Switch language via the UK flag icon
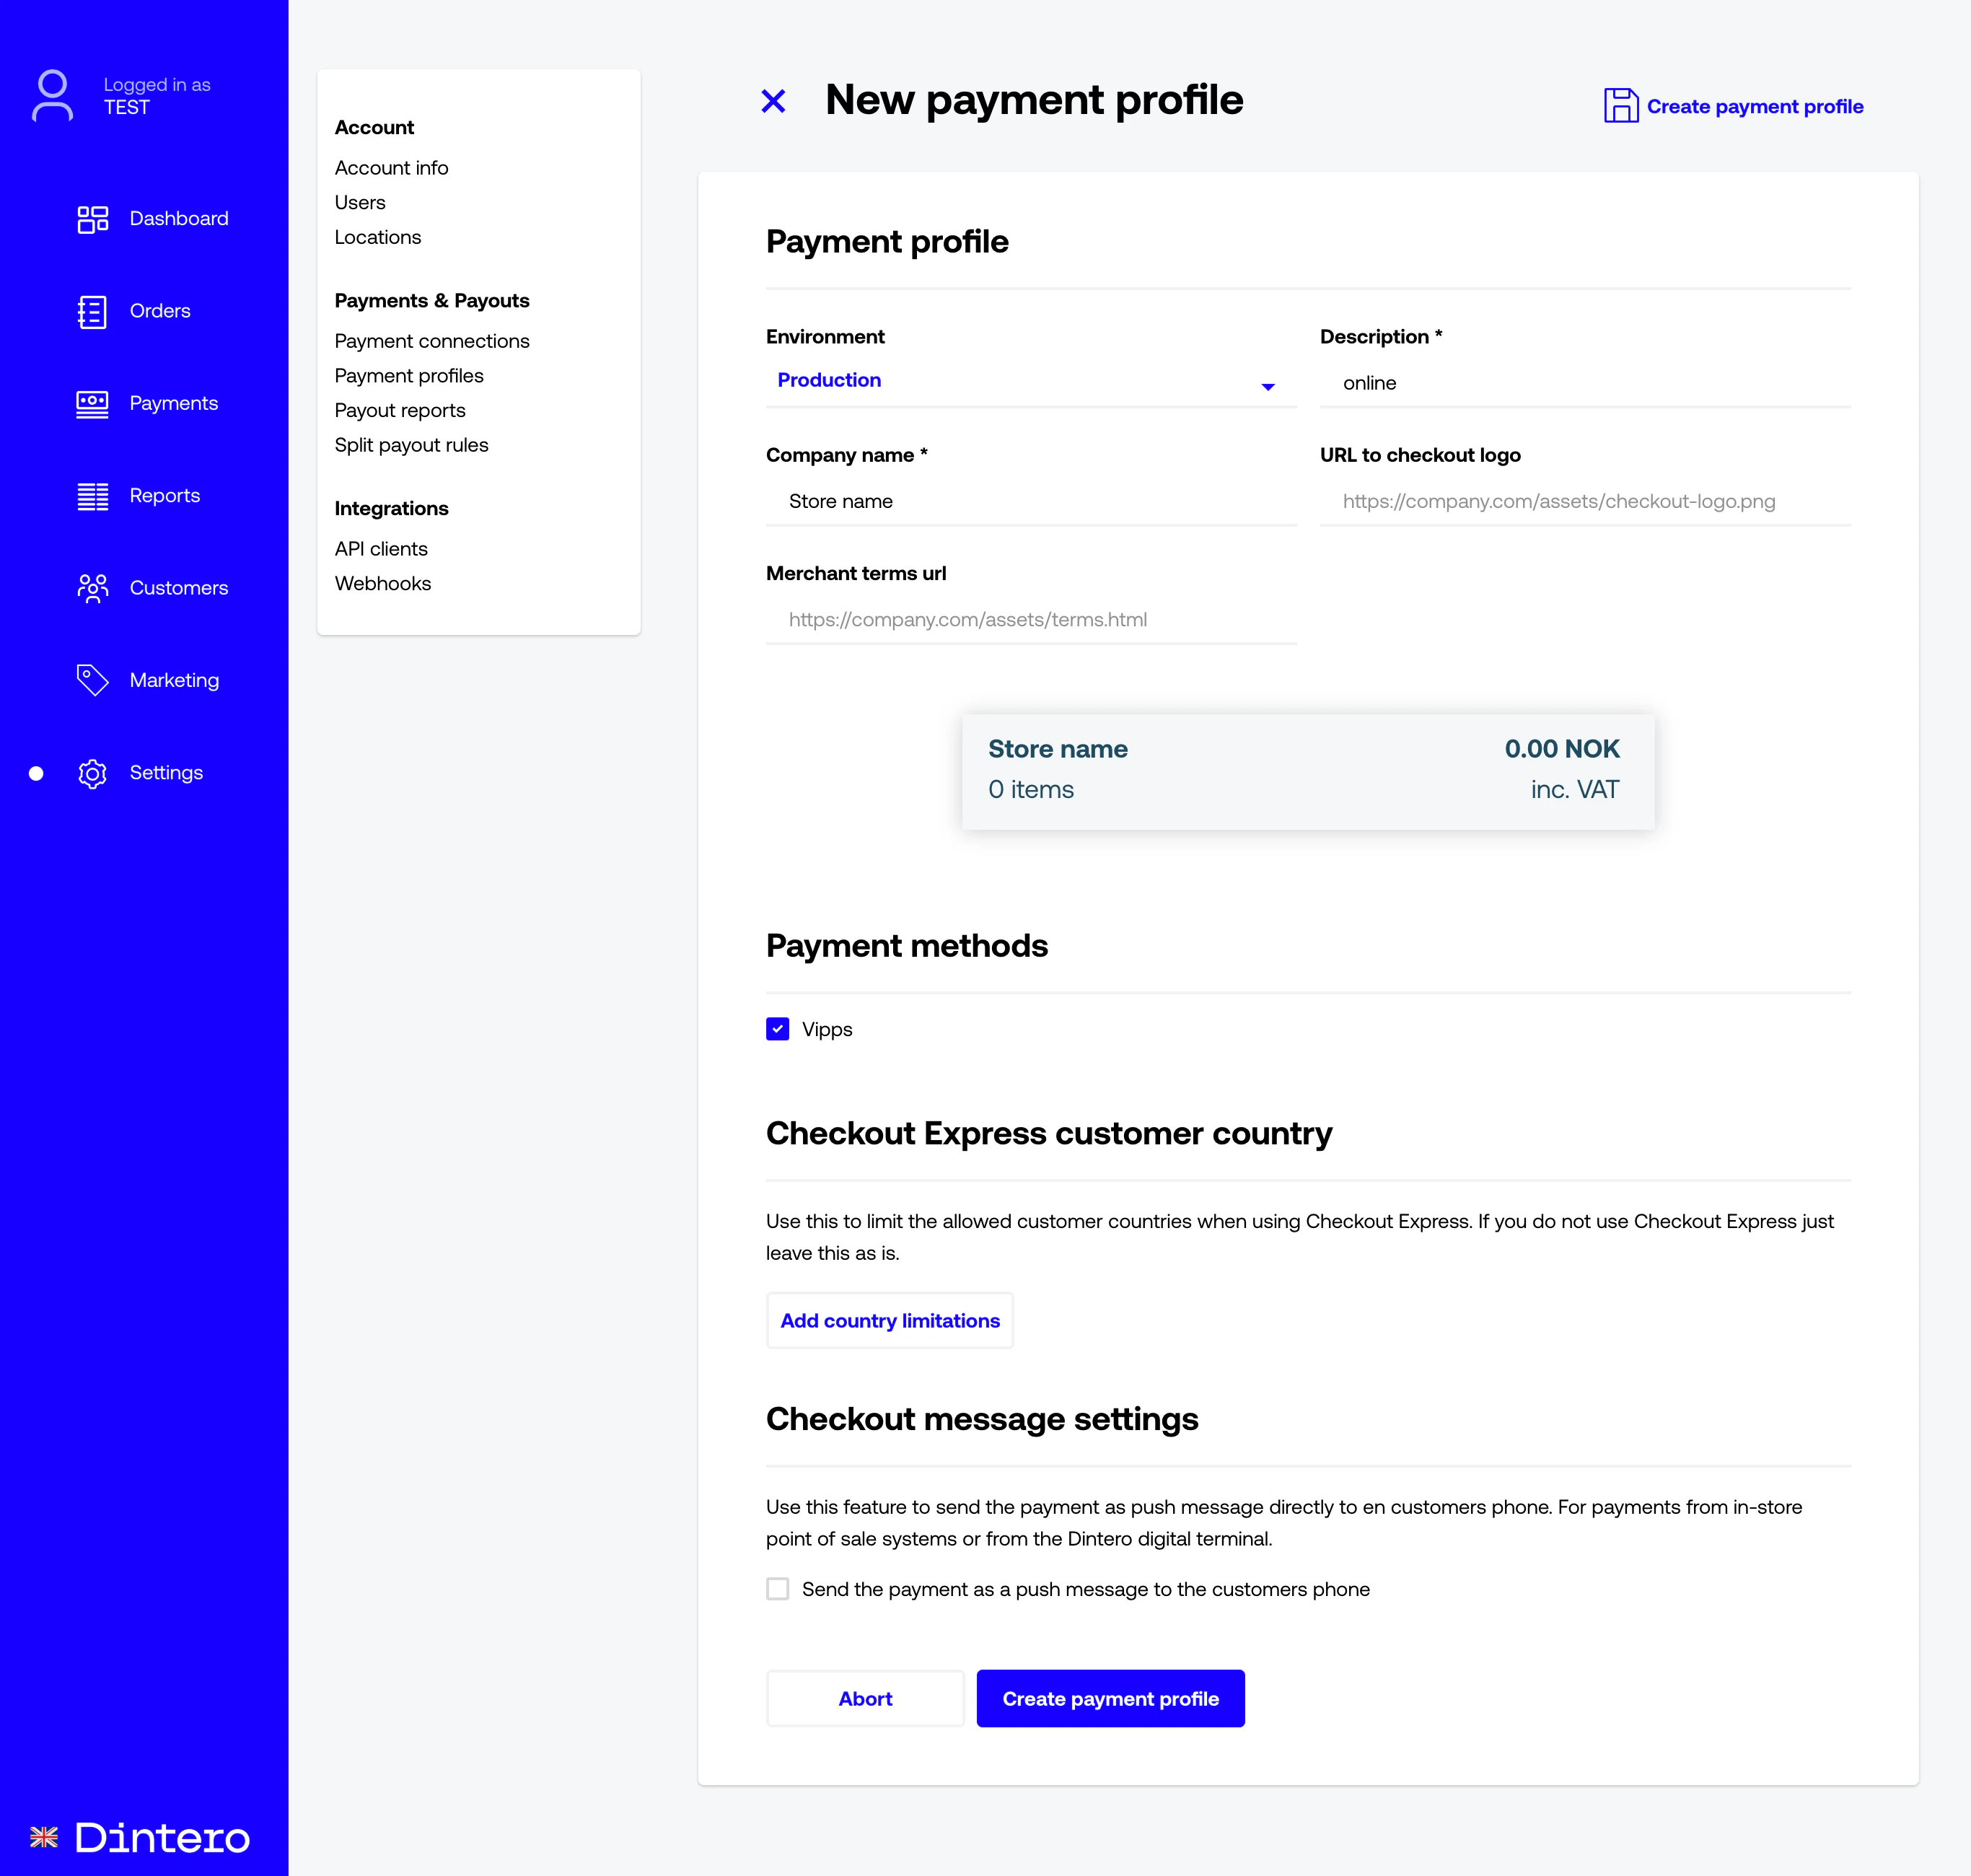 (44, 1837)
